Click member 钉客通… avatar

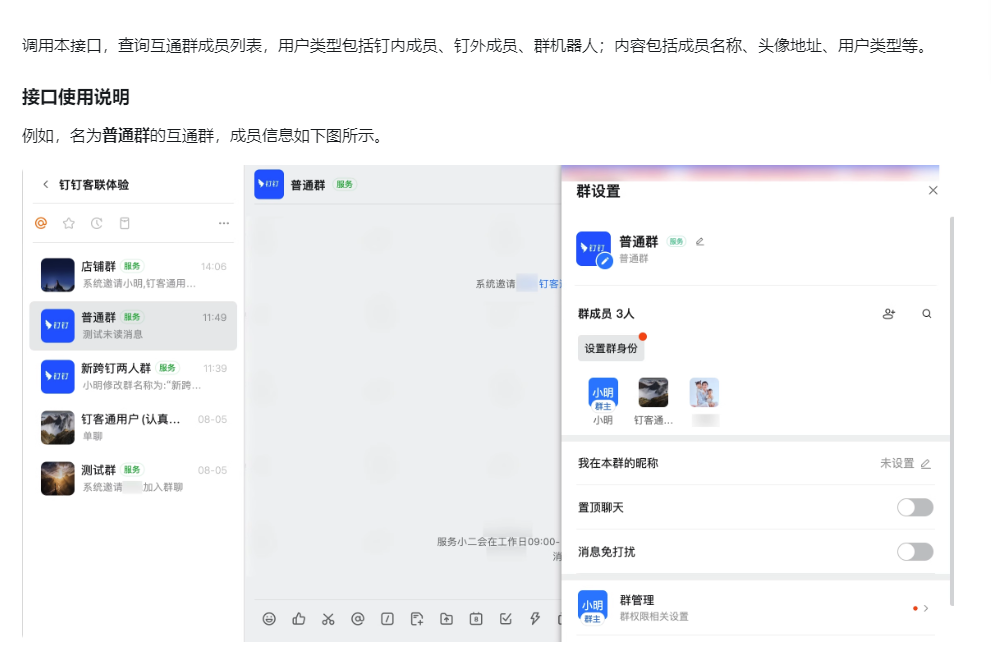coord(654,393)
